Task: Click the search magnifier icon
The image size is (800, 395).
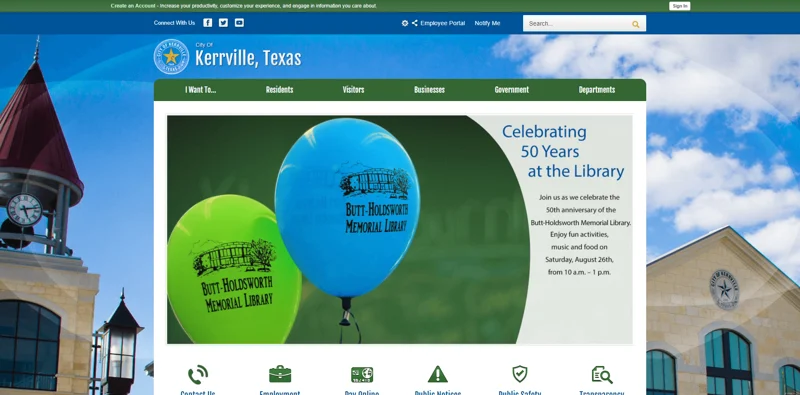Action: tap(636, 24)
